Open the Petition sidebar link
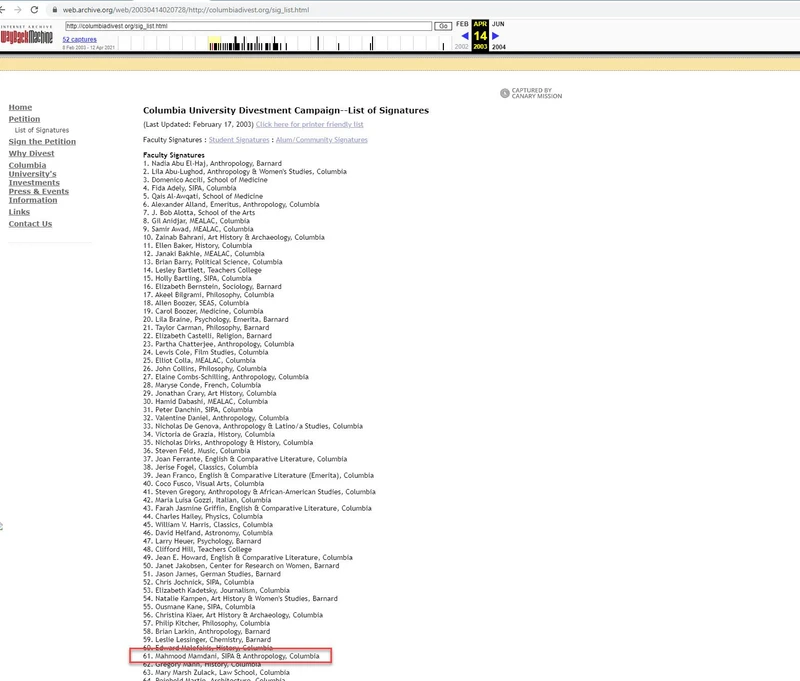This screenshot has height=681, width=800. coord(24,119)
